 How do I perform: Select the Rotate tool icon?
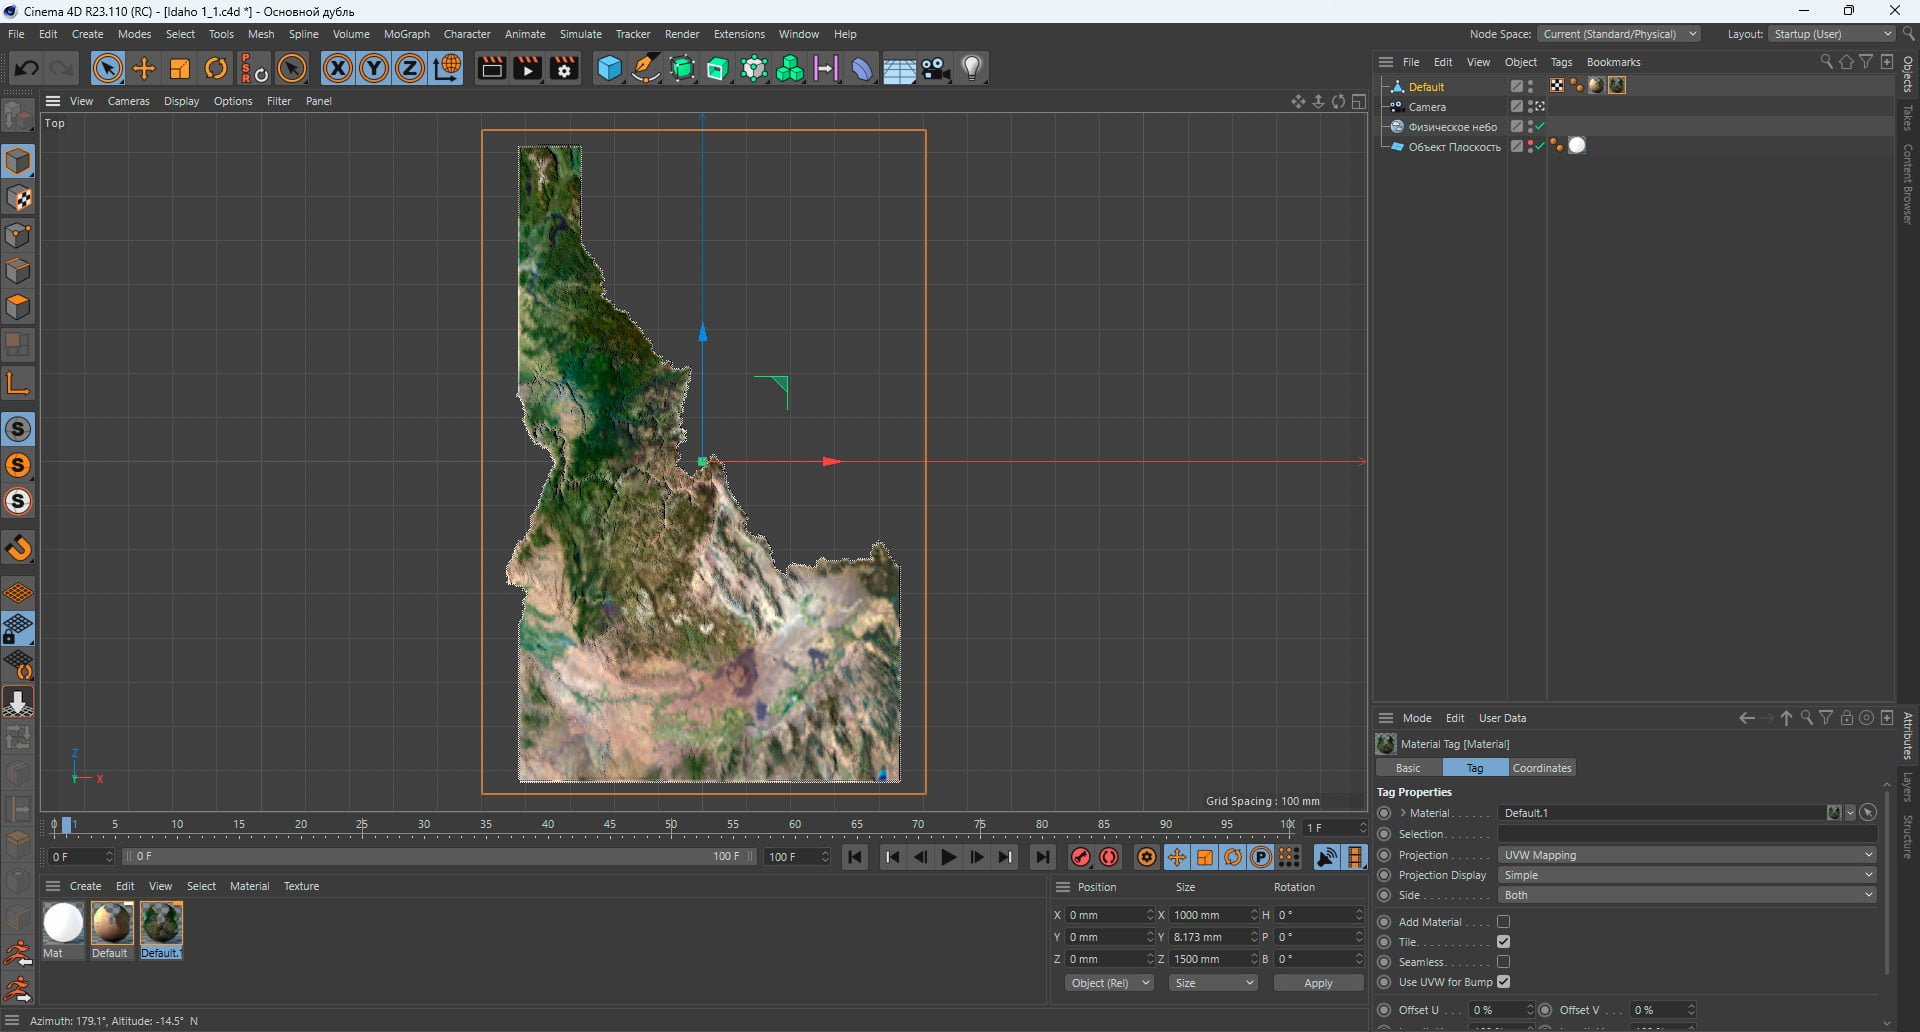216,69
